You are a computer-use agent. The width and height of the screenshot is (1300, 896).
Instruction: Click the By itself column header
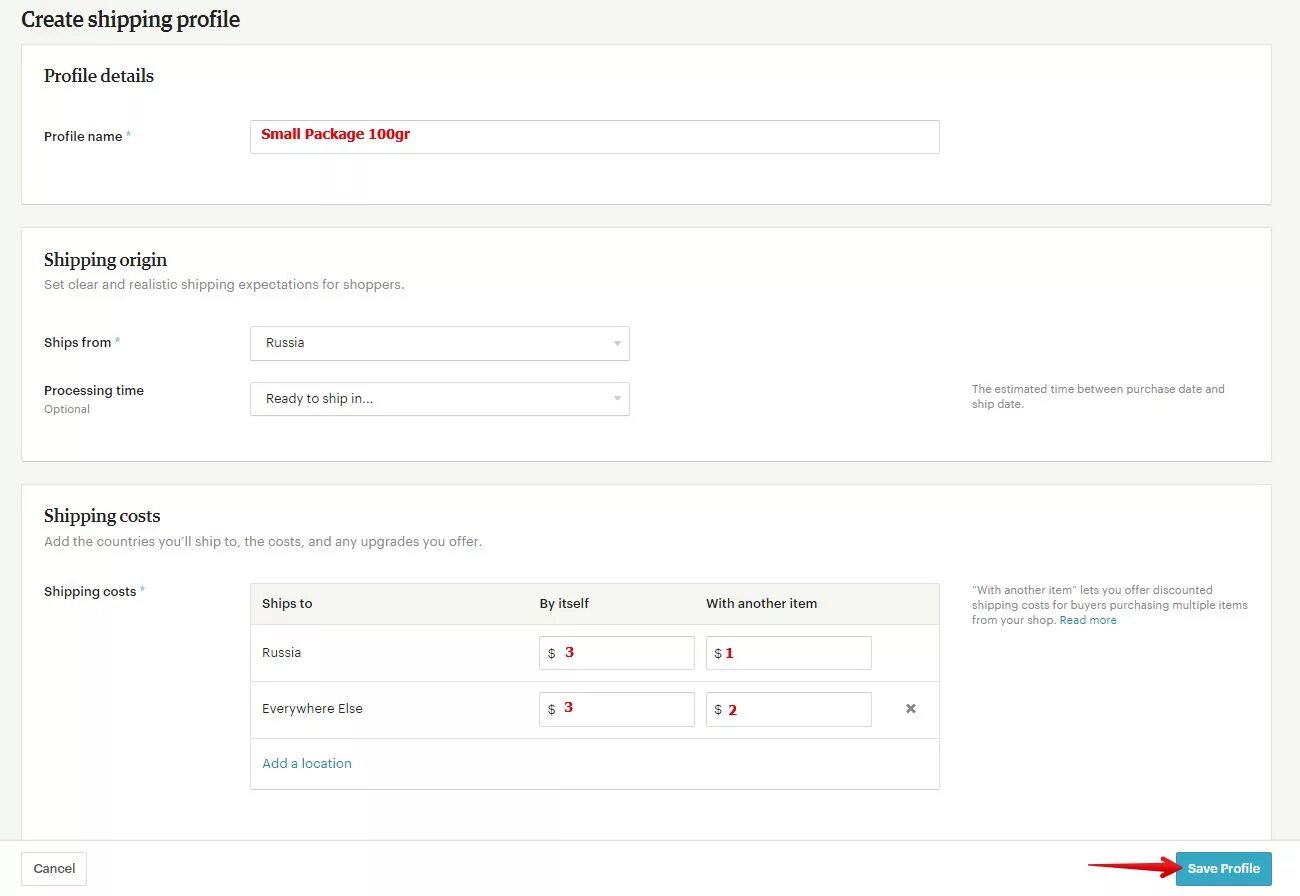(564, 604)
